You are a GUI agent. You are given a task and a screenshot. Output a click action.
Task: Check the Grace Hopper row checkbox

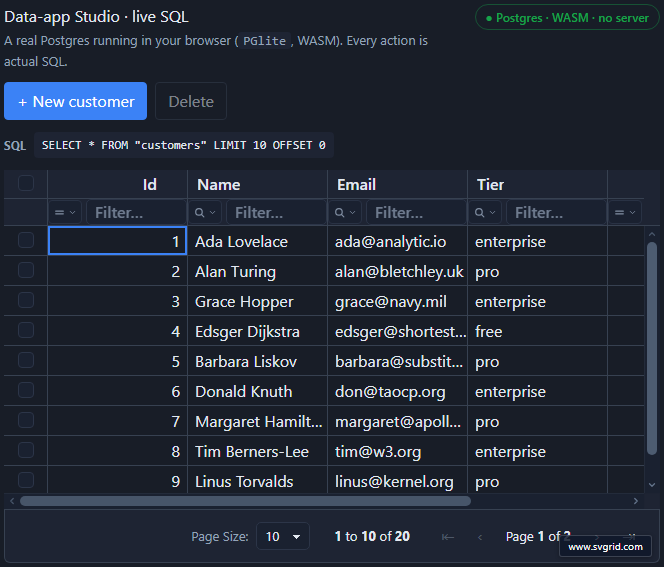coord(26,300)
